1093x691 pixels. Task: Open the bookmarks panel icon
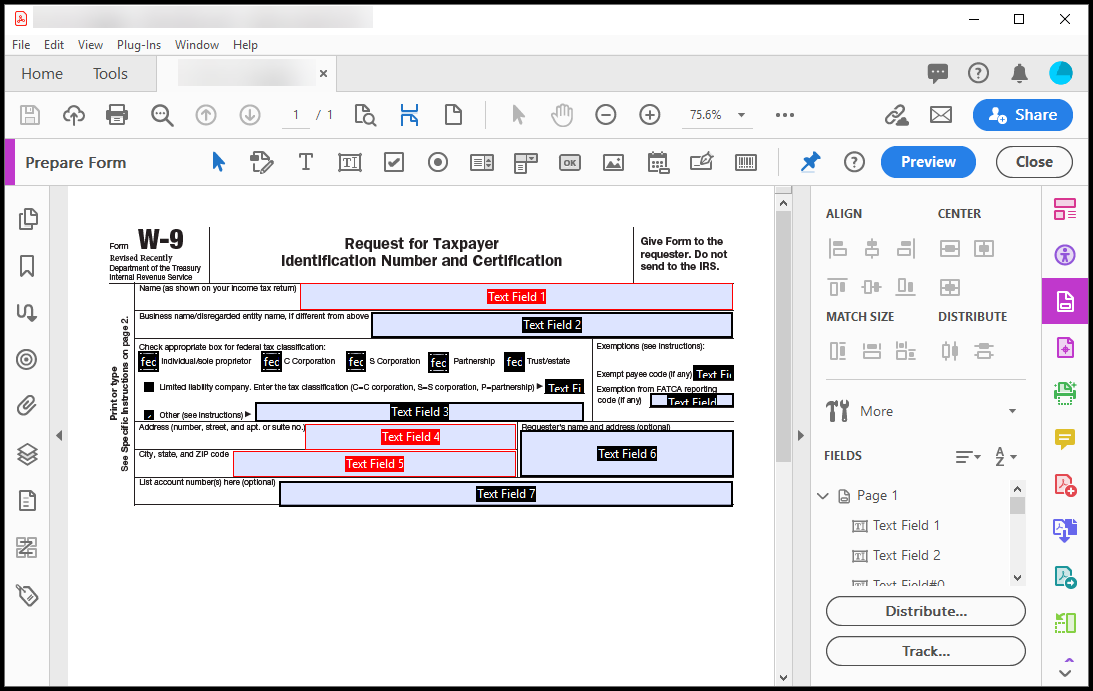[x=27, y=266]
